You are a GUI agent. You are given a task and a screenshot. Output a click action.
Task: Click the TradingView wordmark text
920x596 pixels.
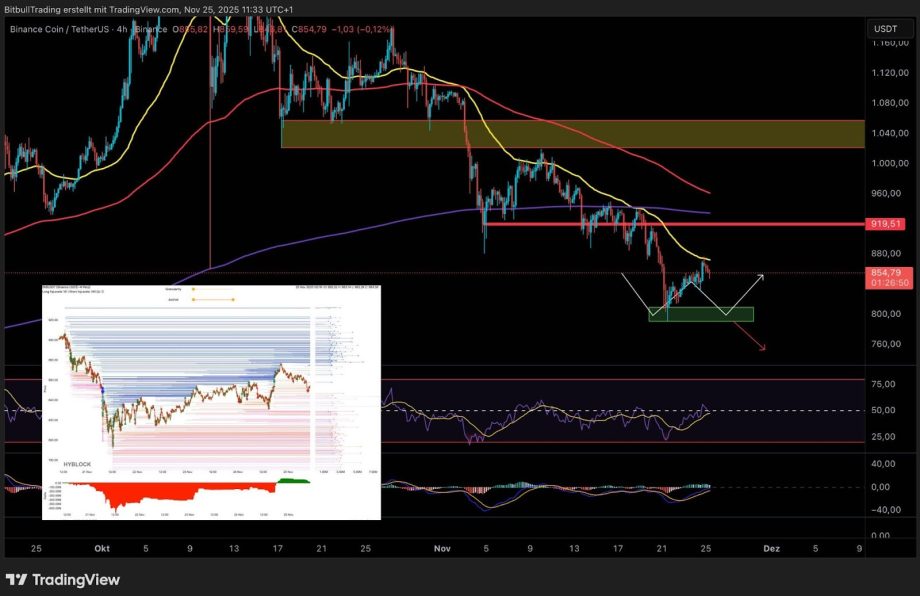point(76,580)
